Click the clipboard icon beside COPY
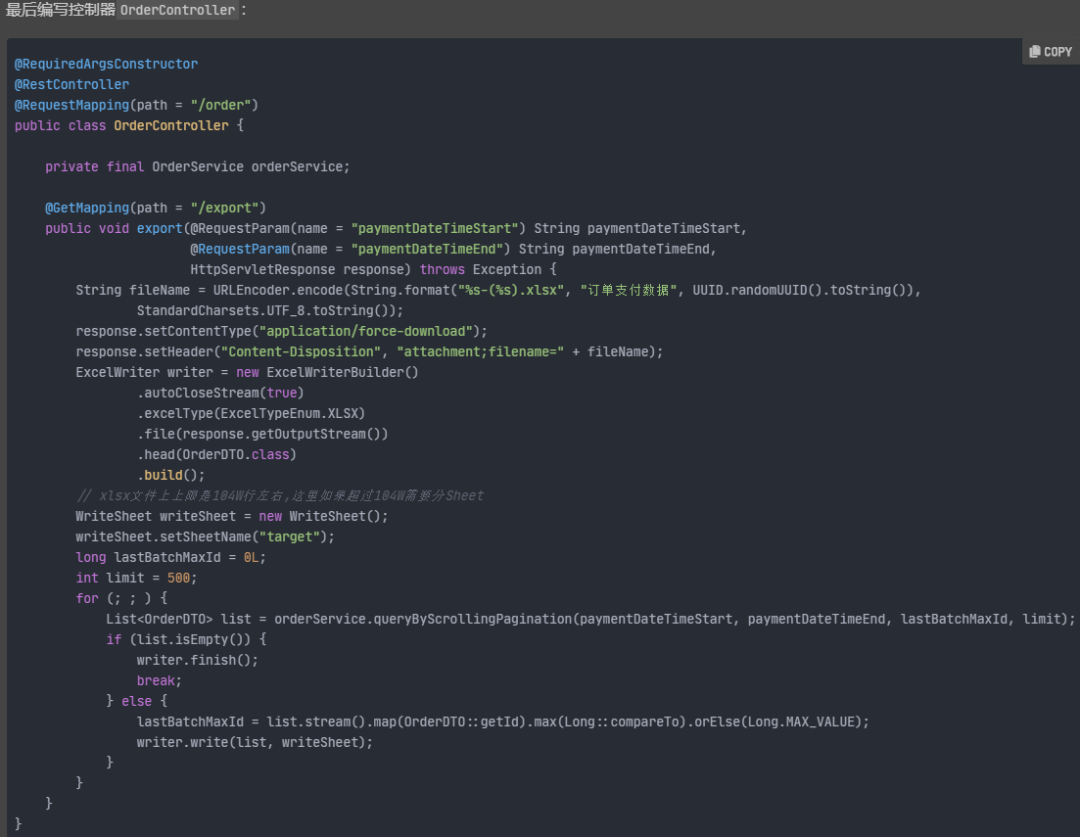 tap(1035, 52)
